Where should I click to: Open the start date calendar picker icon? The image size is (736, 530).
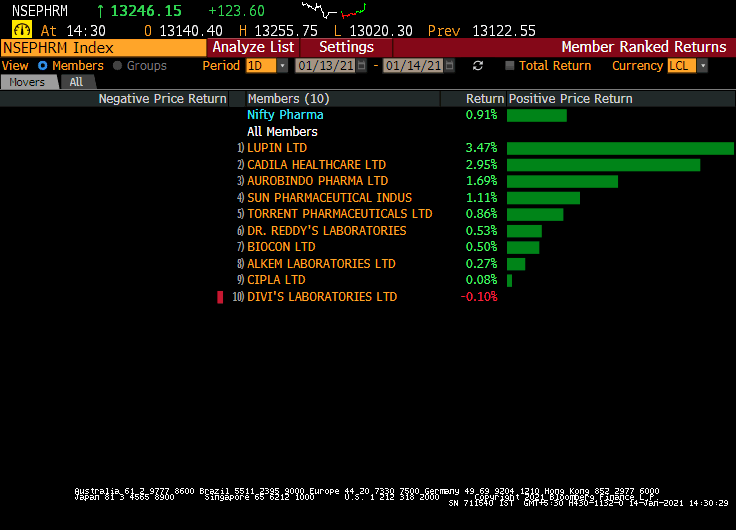[363, 66]
